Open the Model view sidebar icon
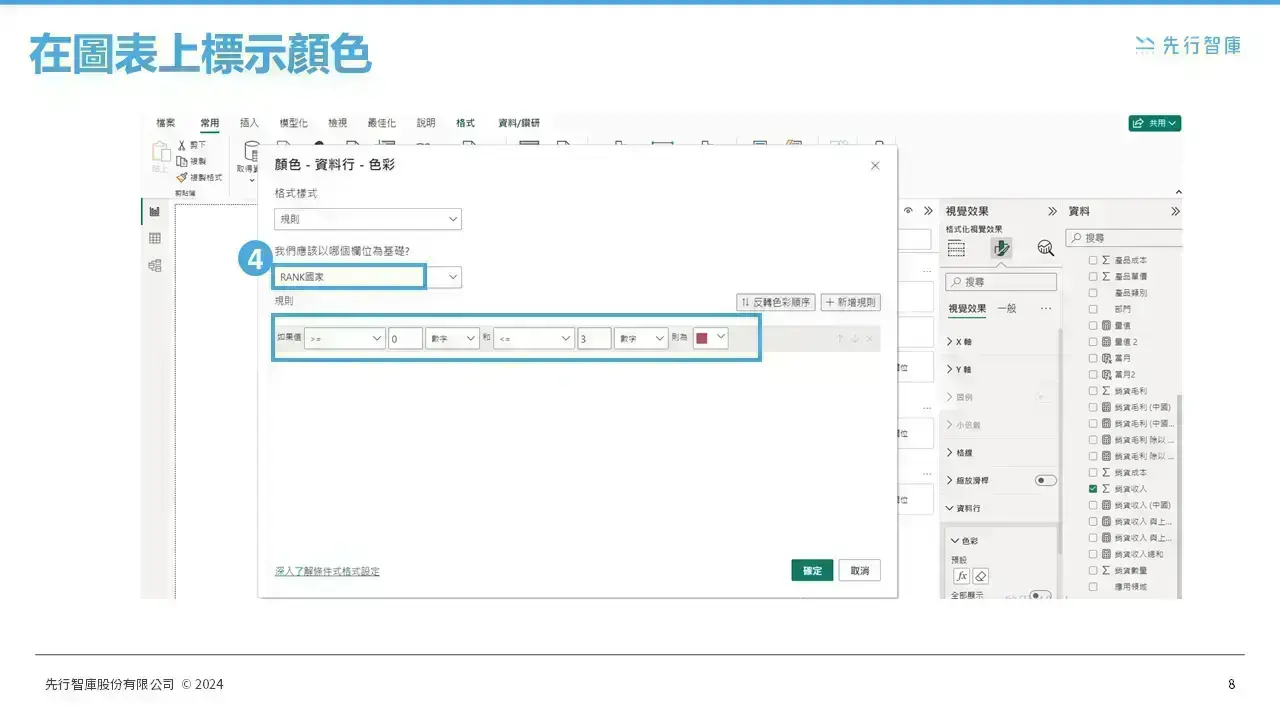 click(x=155, y=265)
